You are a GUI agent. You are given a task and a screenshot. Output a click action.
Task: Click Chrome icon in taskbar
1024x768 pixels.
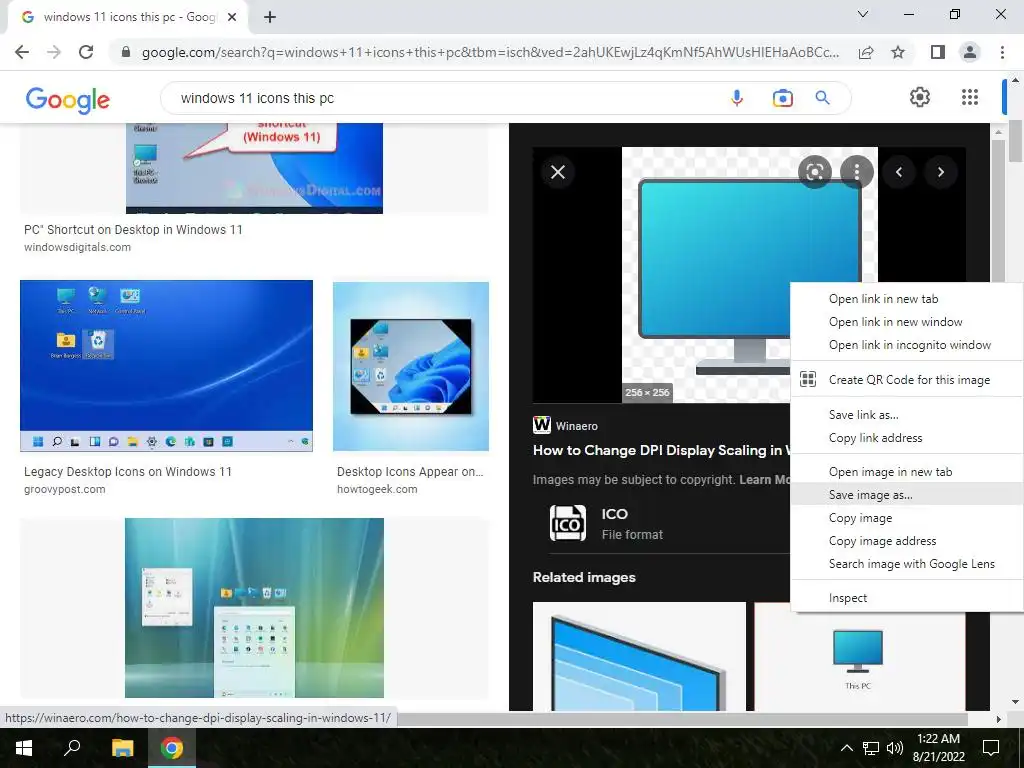[172, 748]
